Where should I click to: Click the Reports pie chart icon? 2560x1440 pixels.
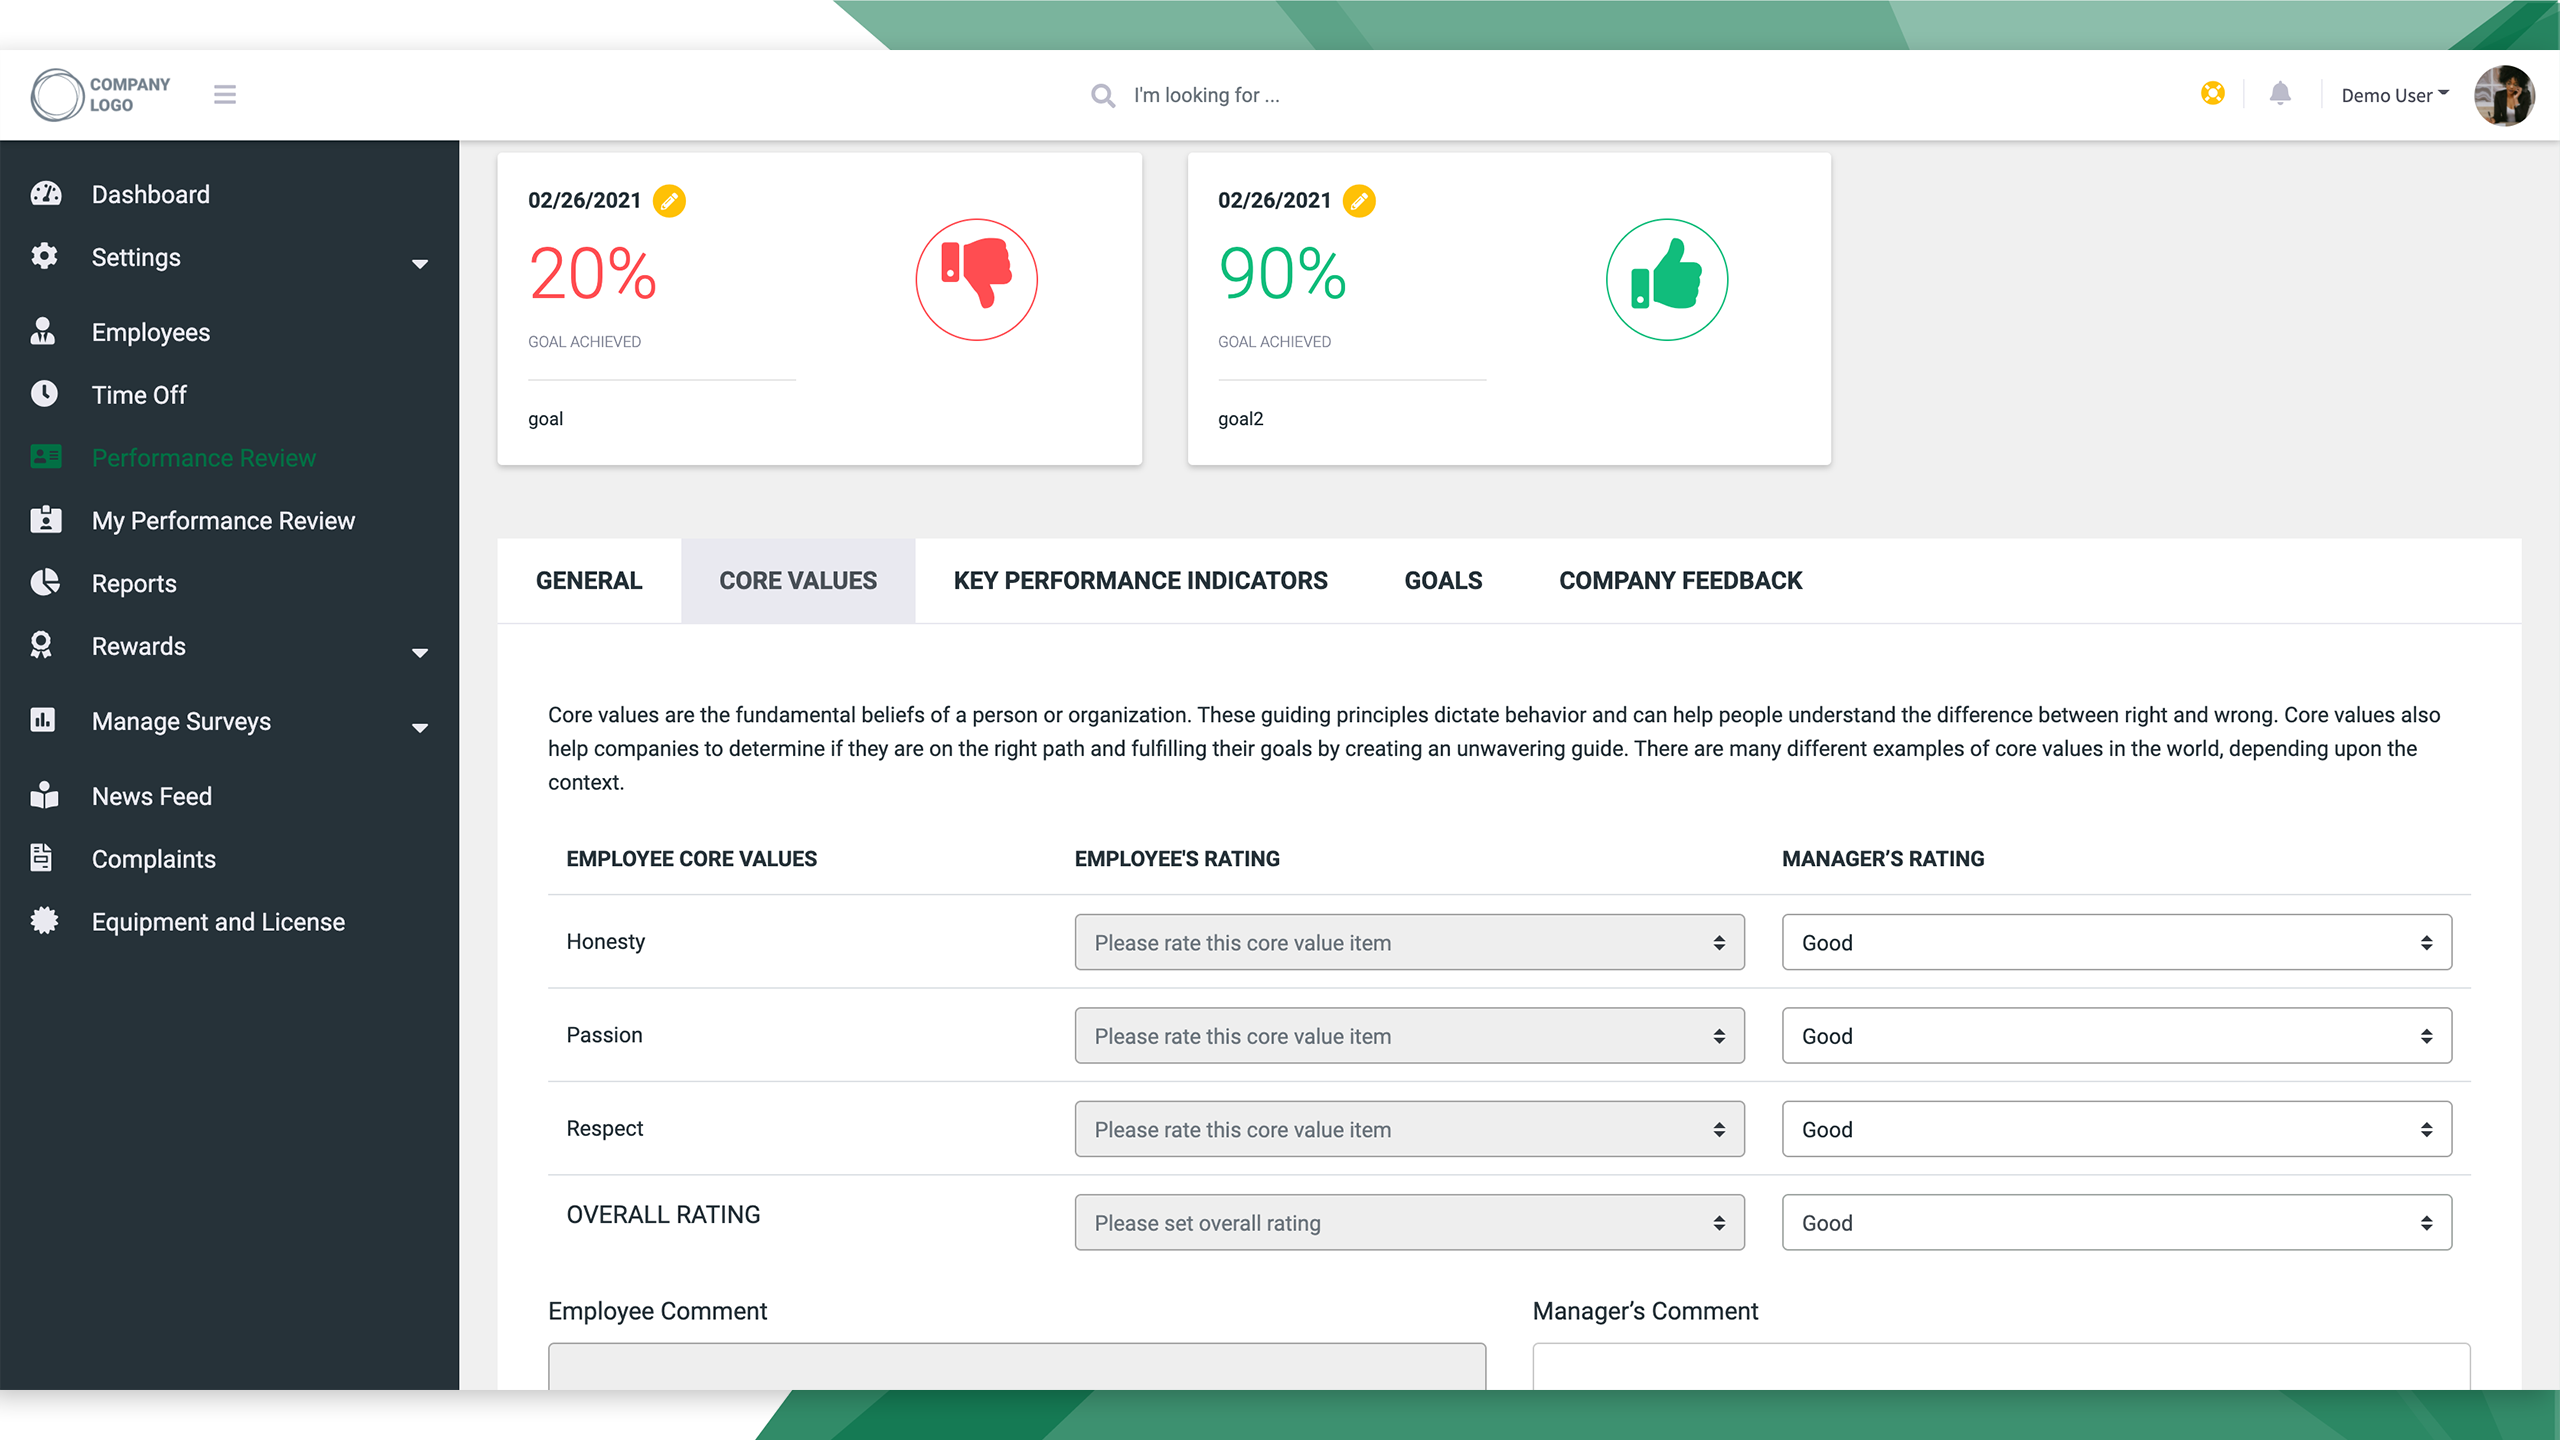45,582
